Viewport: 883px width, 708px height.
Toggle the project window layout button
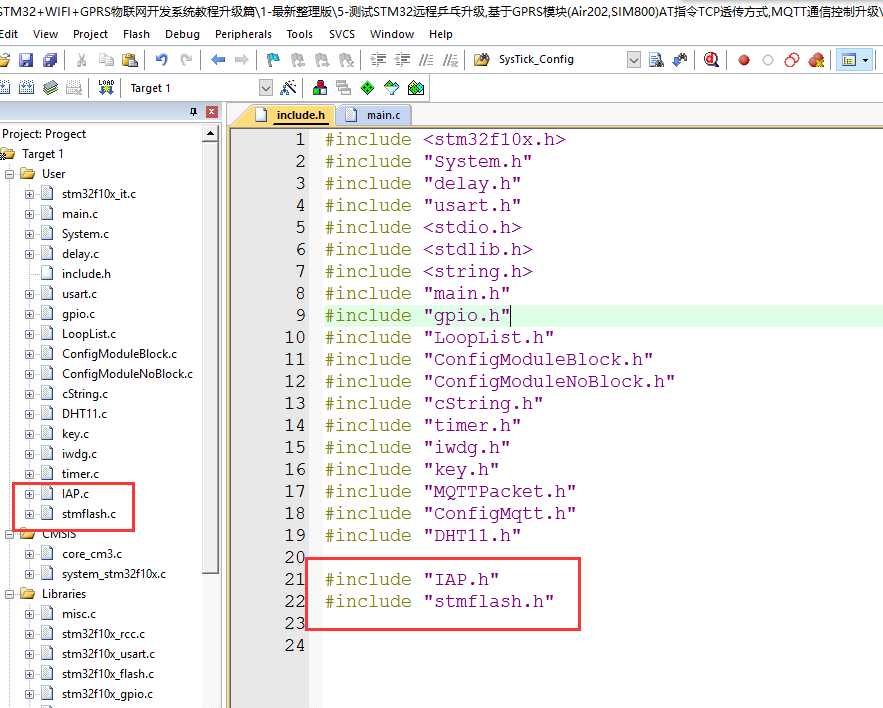[x=849, y=60]
